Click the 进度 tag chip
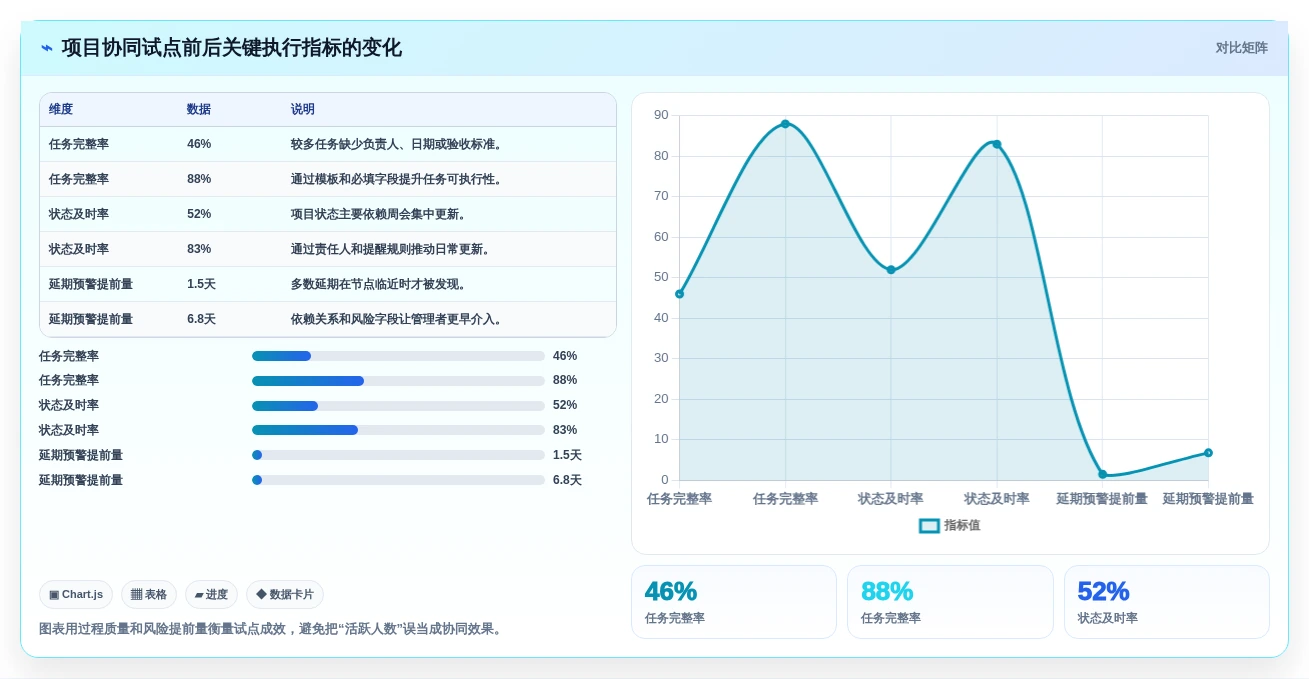1309x679 pixels. pos(211,594)
